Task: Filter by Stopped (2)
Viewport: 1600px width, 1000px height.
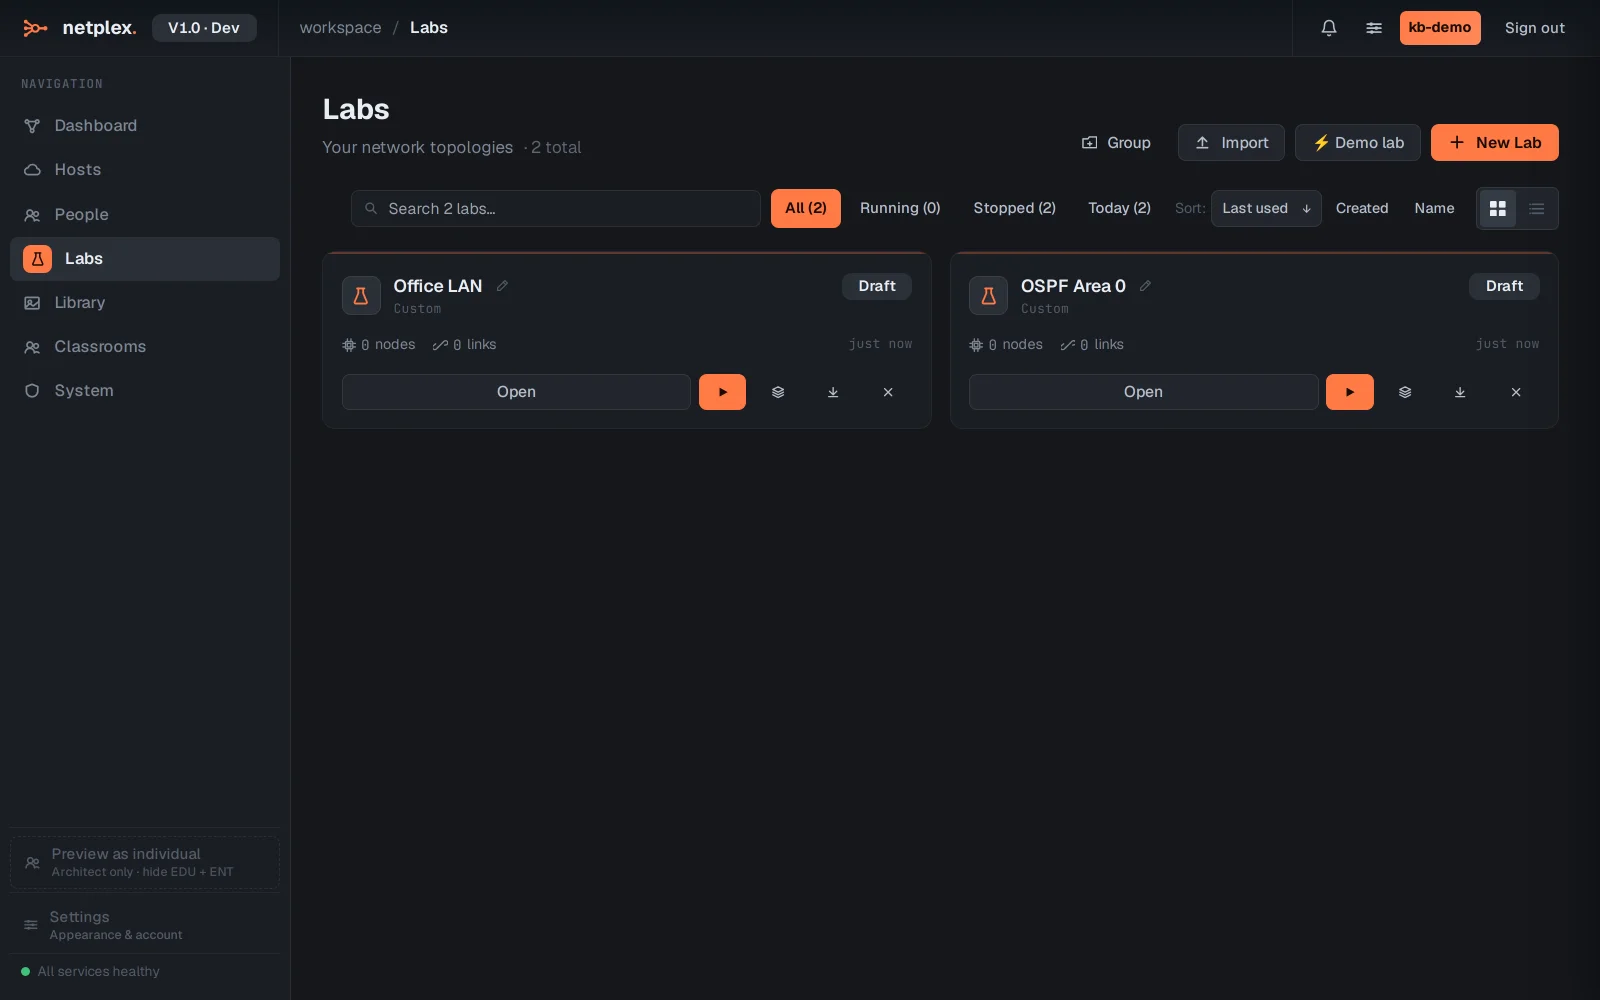Action: [x=1014, y=208]
